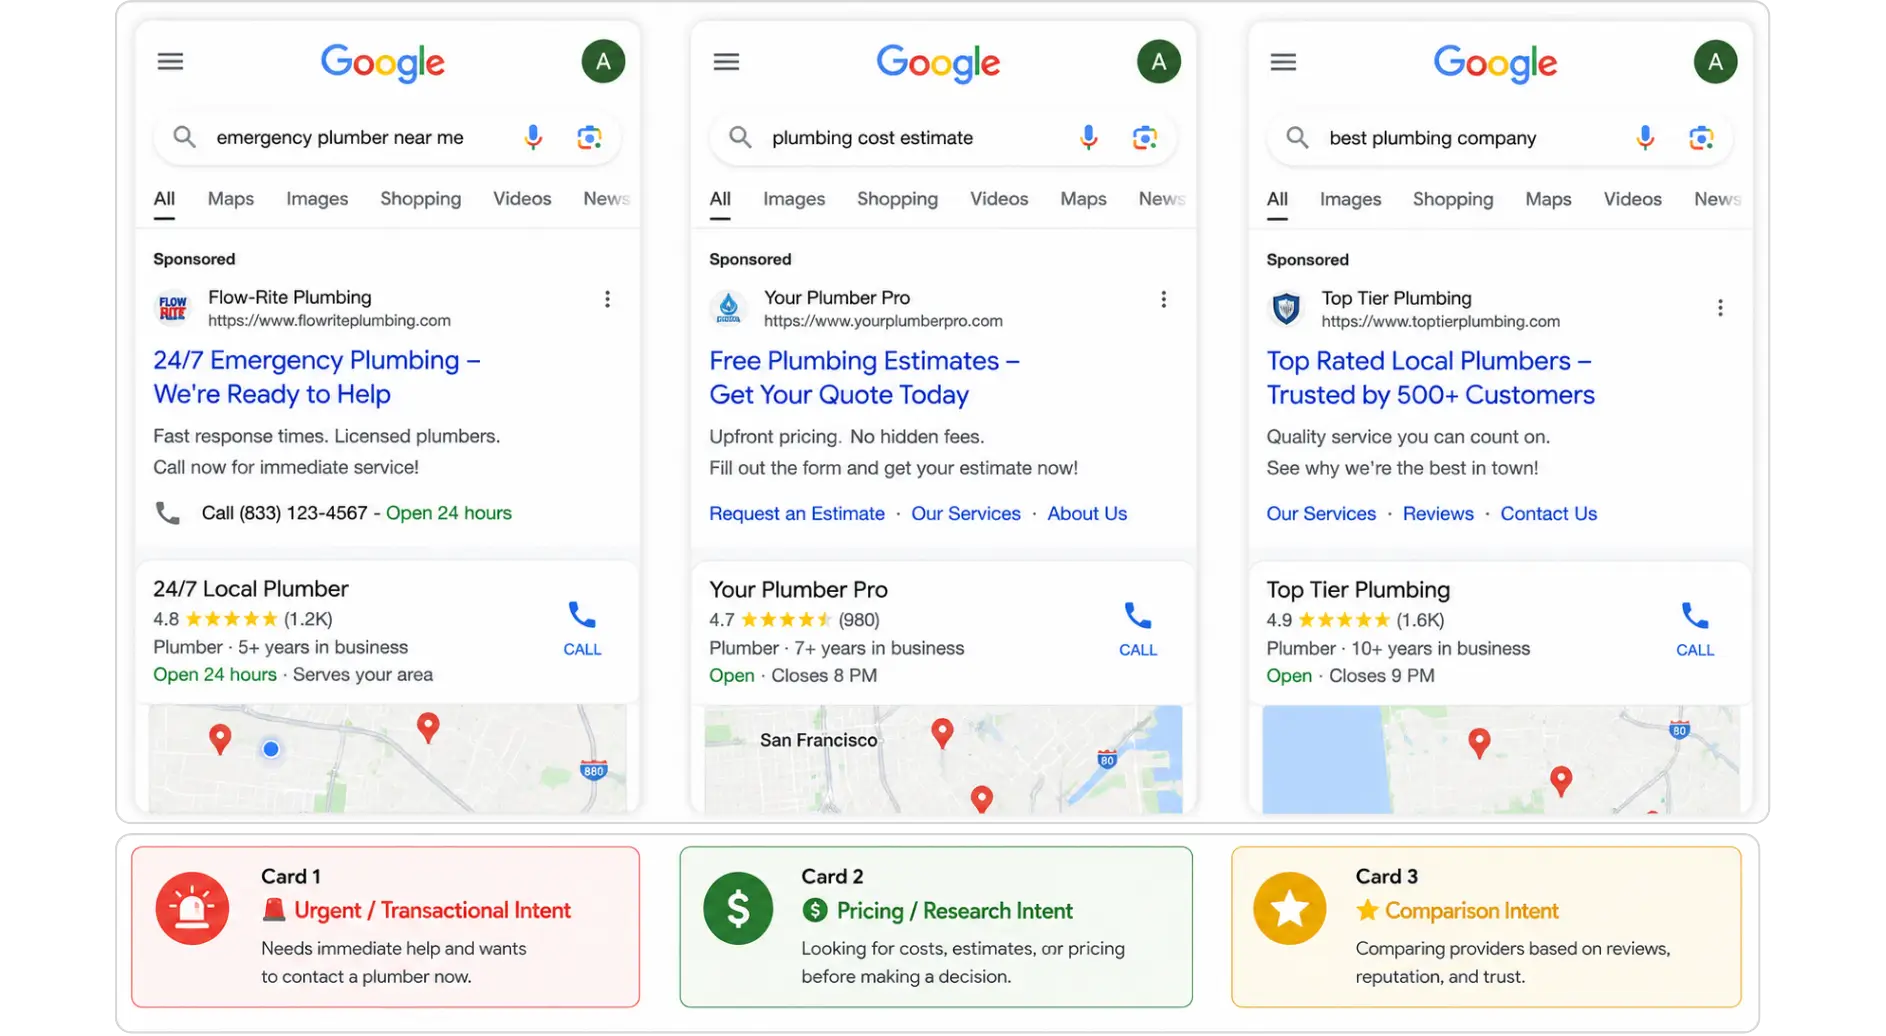The image size is (1886, 1036).
Task: Open Google Lens in best plumbing company search box
Action: 1701,137
